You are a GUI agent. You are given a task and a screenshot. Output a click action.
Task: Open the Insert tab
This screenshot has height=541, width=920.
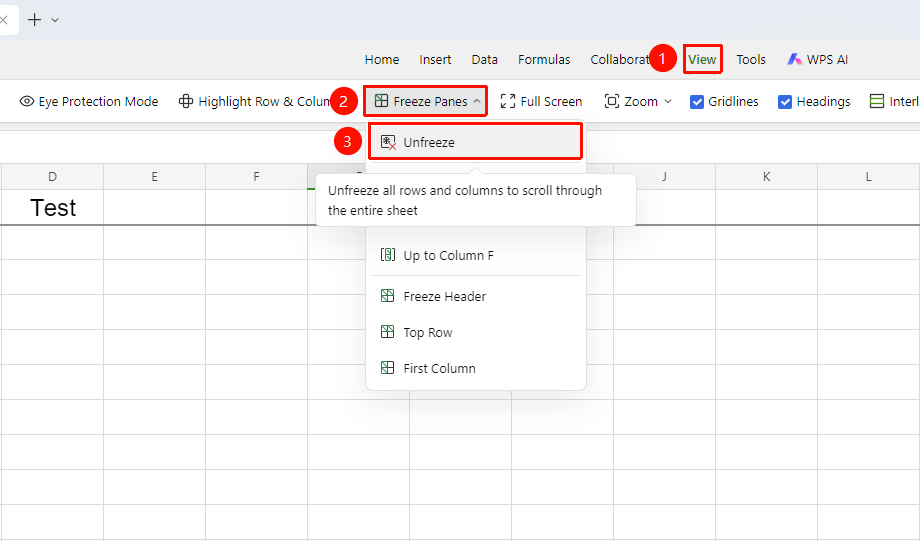tap(435, 59)
